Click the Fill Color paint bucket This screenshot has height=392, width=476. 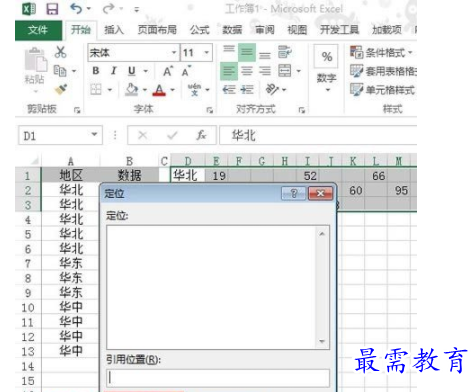131,89
